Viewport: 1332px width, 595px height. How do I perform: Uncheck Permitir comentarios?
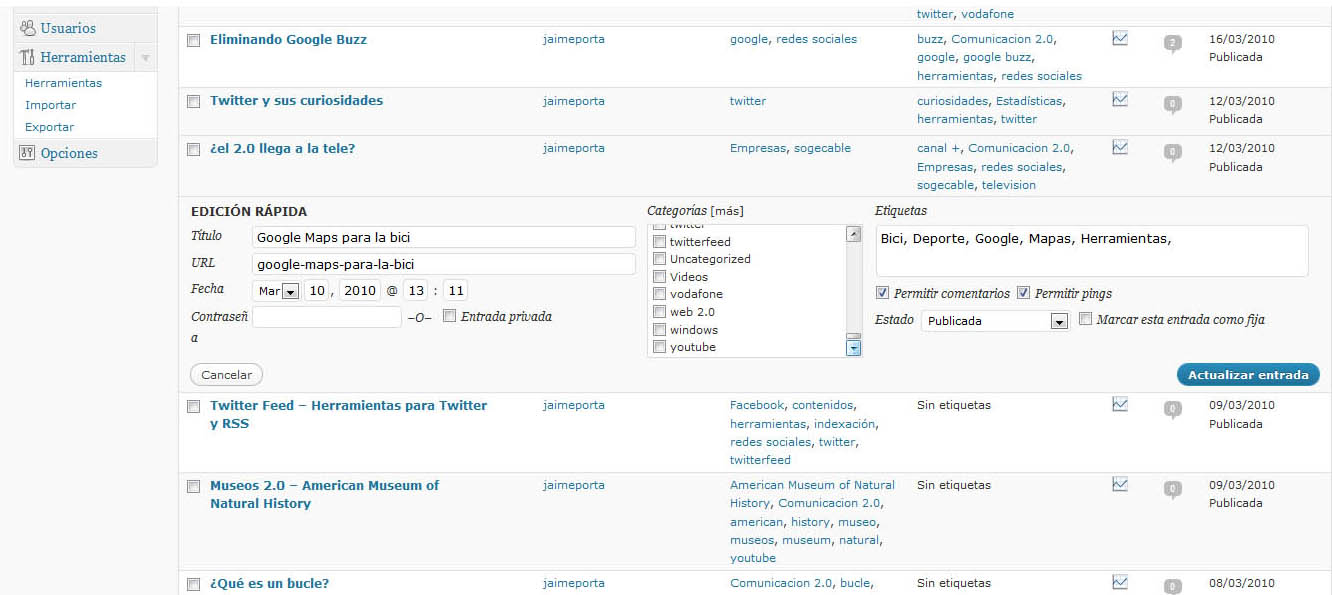coord(882,293)
